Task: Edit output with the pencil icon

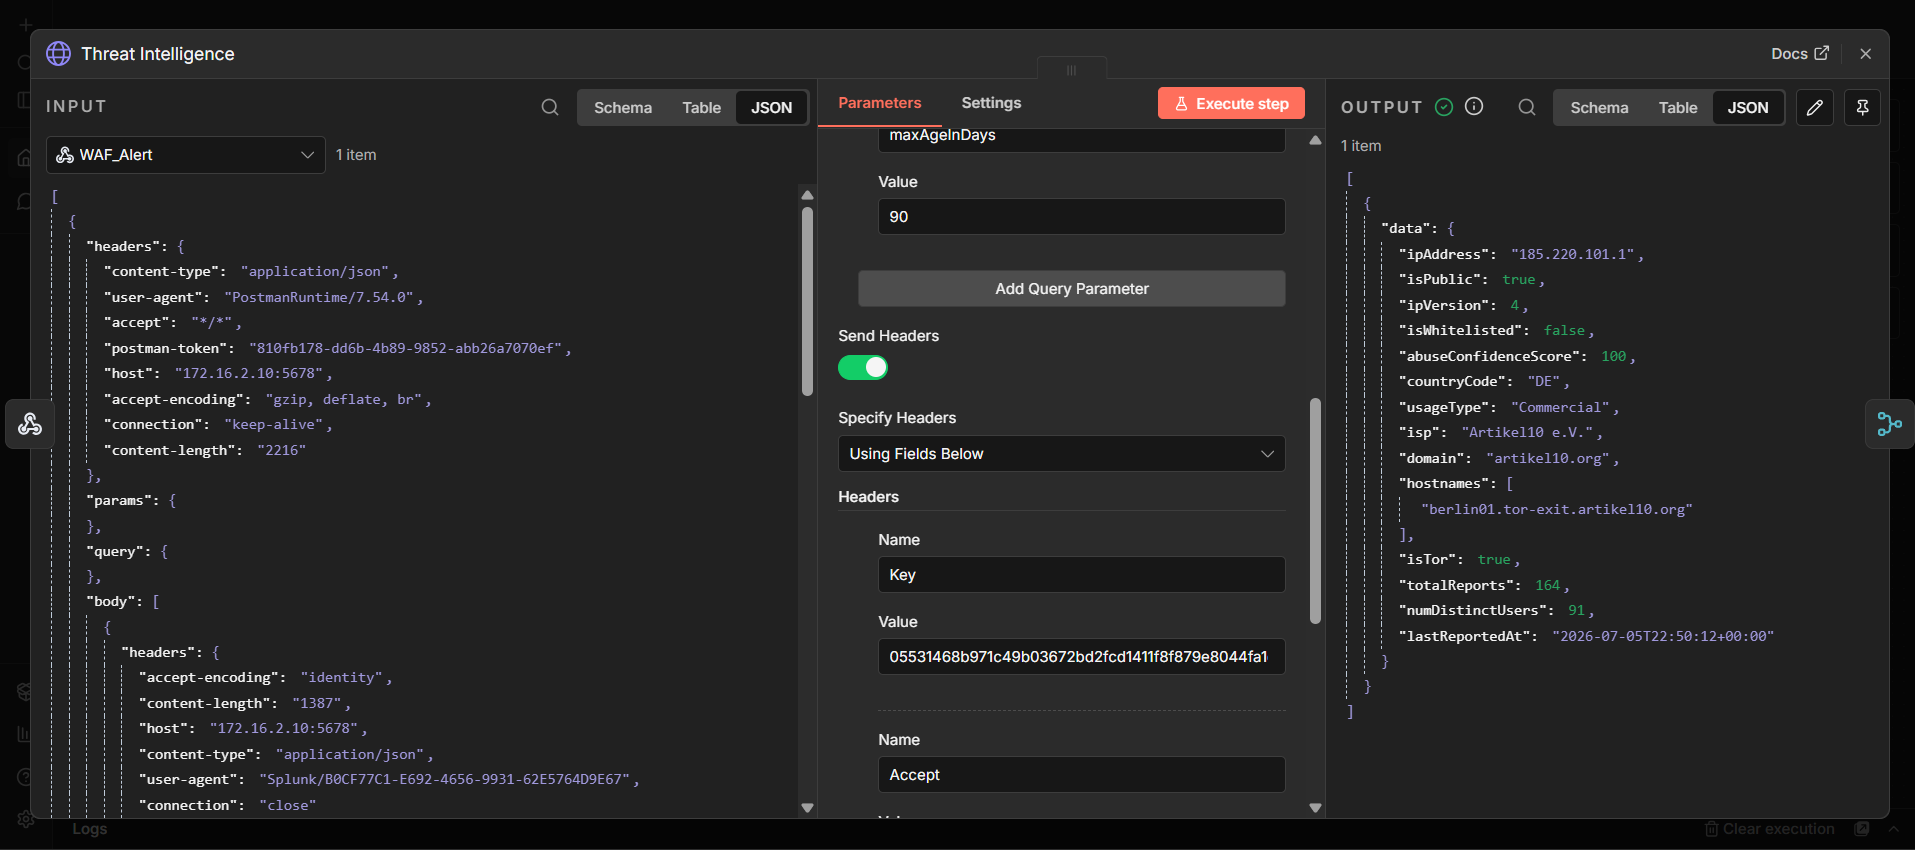Action: pyautogui.click(x=1814, y=107)
